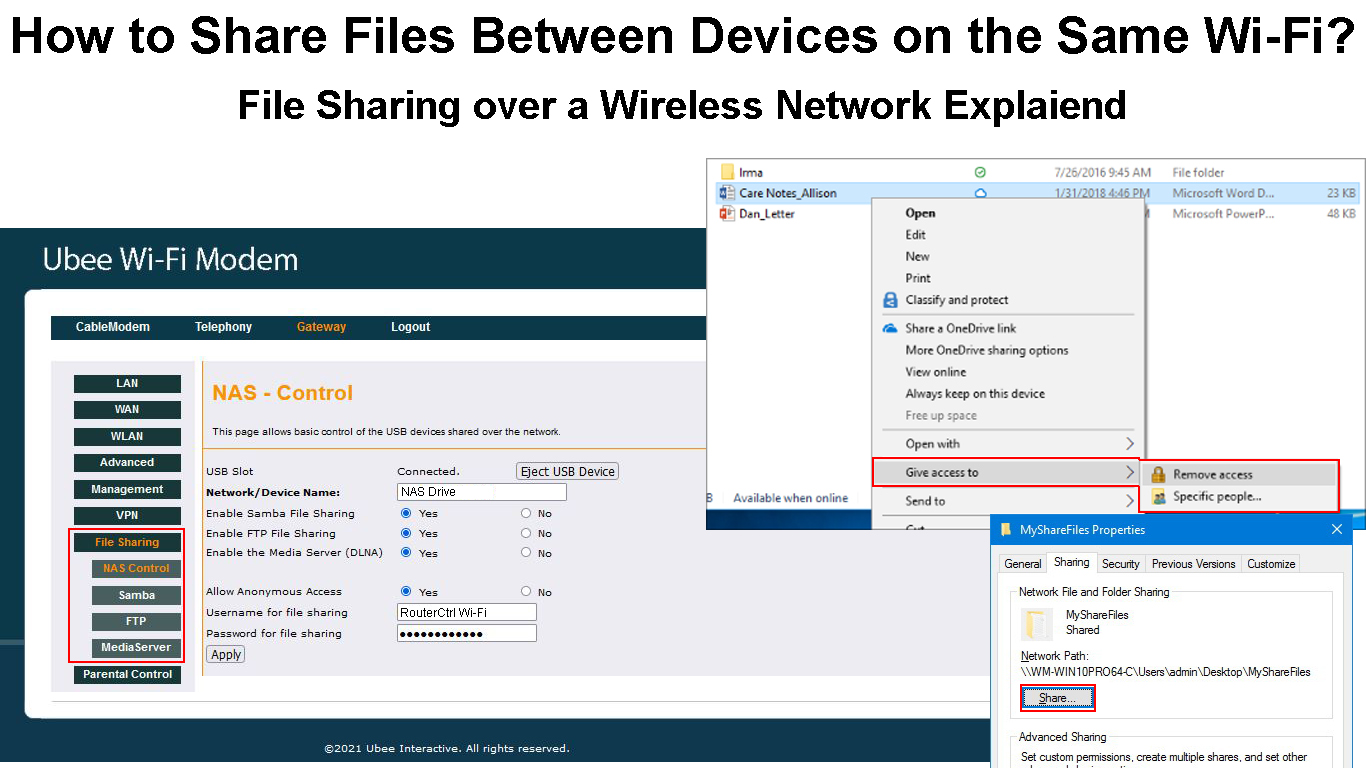Select Yes for Enable FTP File Sharing
Viewport: 1366px width, 768px height.
406,533
